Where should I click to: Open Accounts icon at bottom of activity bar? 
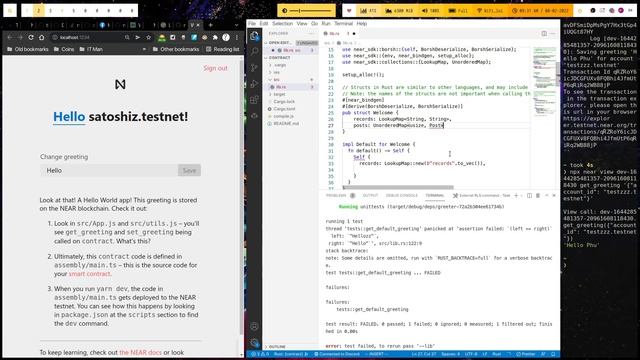point(254,326)
